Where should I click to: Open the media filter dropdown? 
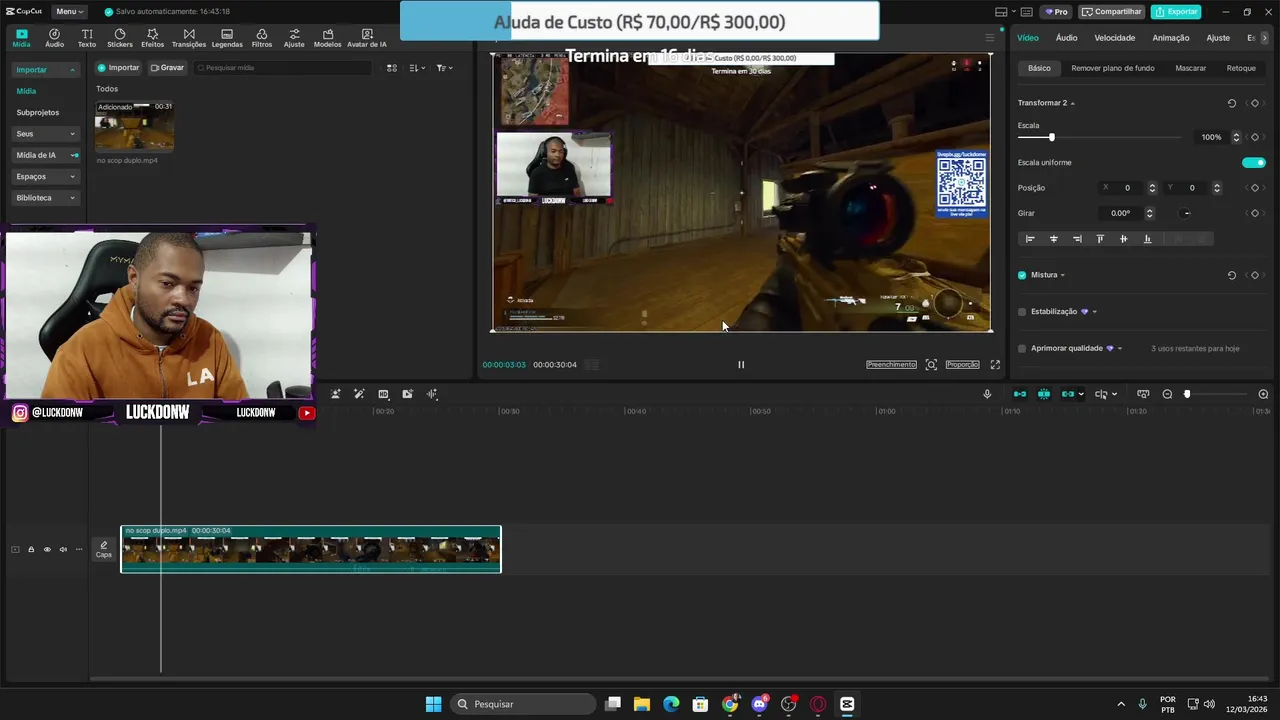pos(445,68)
